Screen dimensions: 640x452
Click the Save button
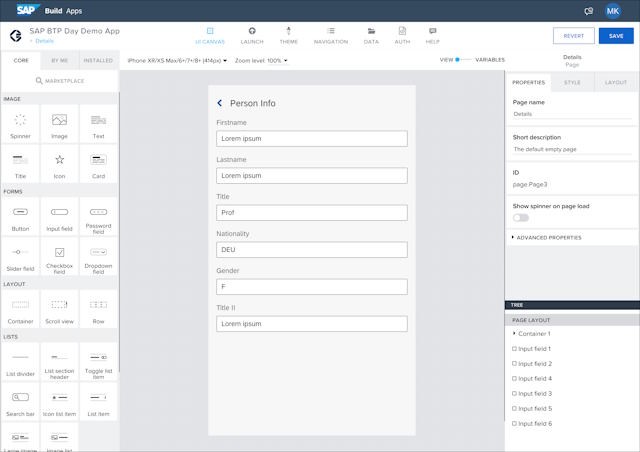616,35
